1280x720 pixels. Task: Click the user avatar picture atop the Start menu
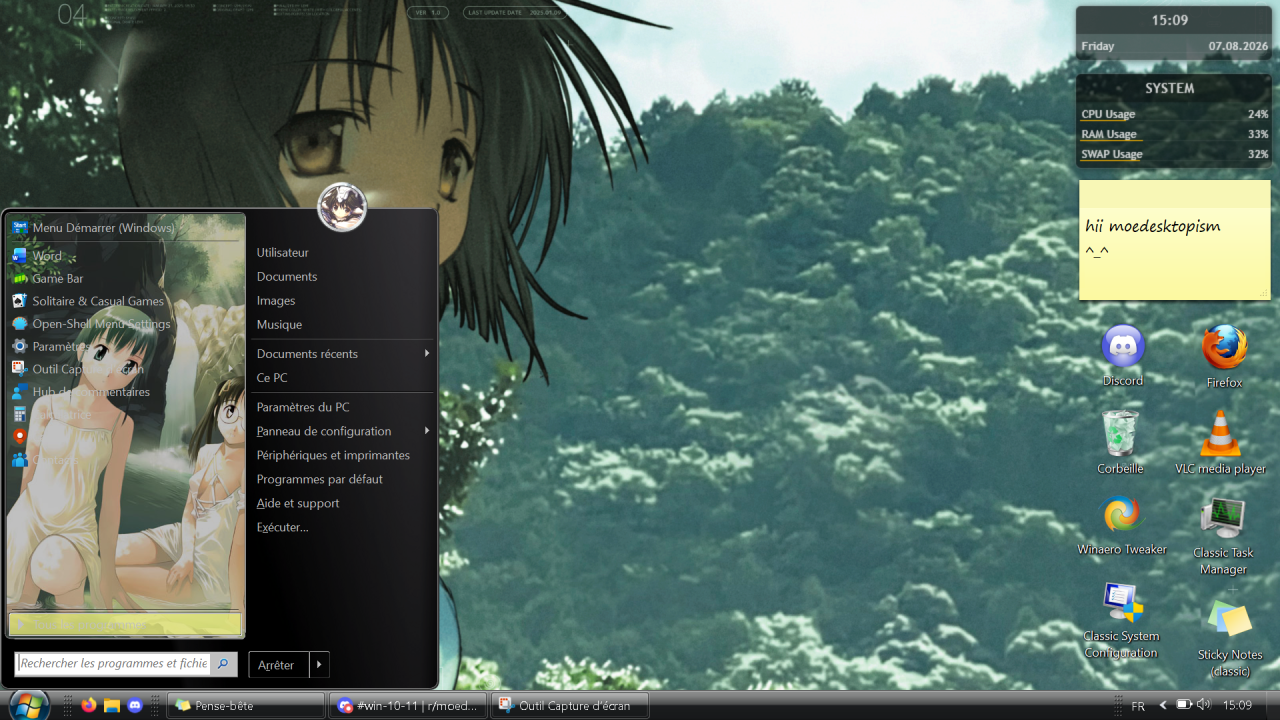pyautogui.click(x=342, y=208)
